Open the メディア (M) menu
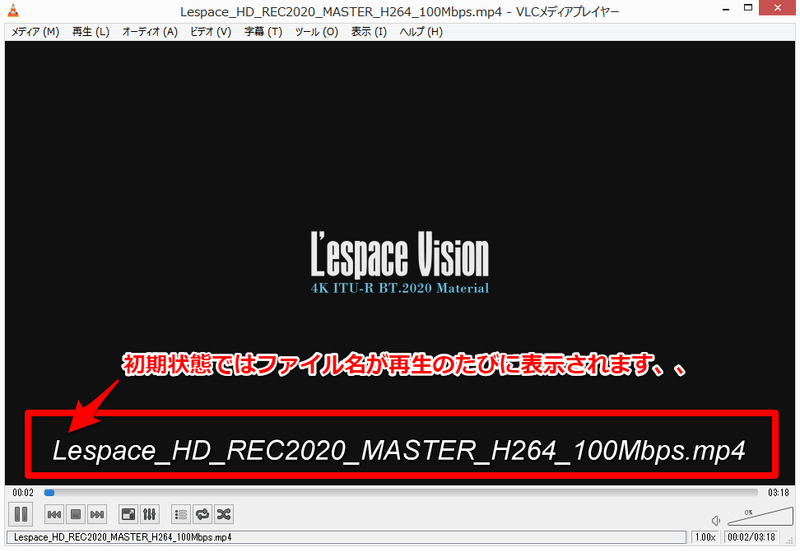Viewport: 800px width, 551px height. (x=35, y=32)
